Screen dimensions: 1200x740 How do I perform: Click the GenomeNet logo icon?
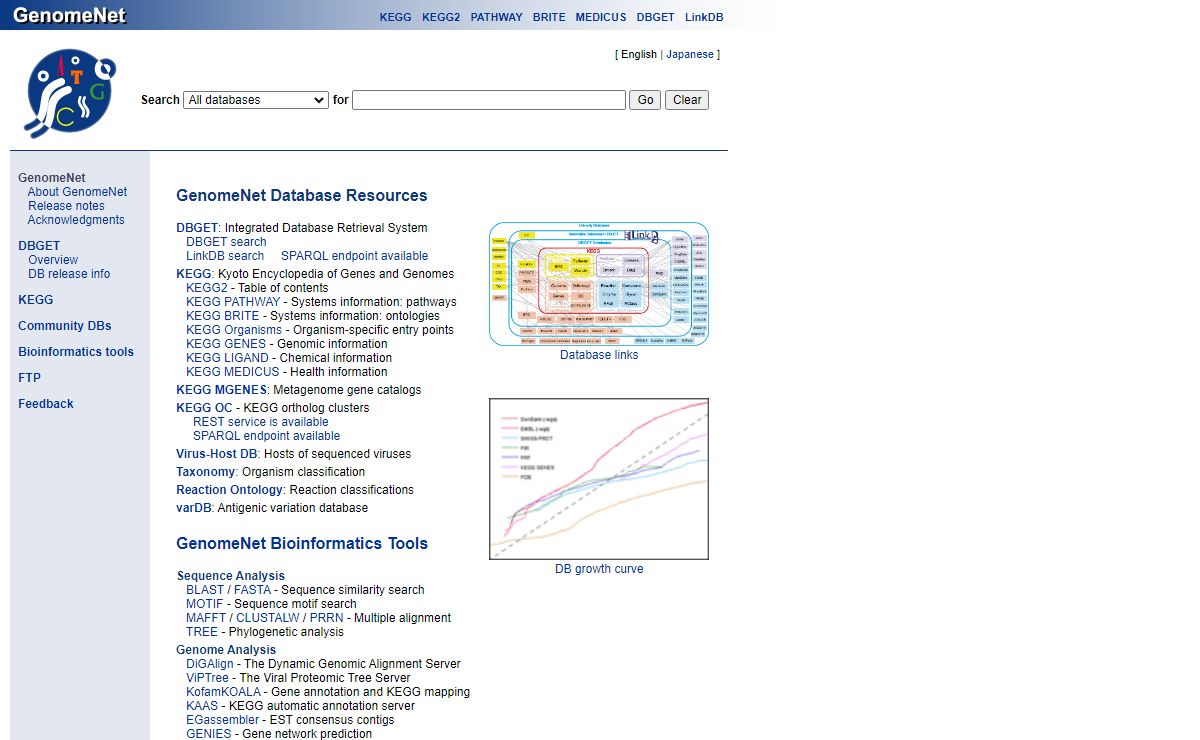70,94
